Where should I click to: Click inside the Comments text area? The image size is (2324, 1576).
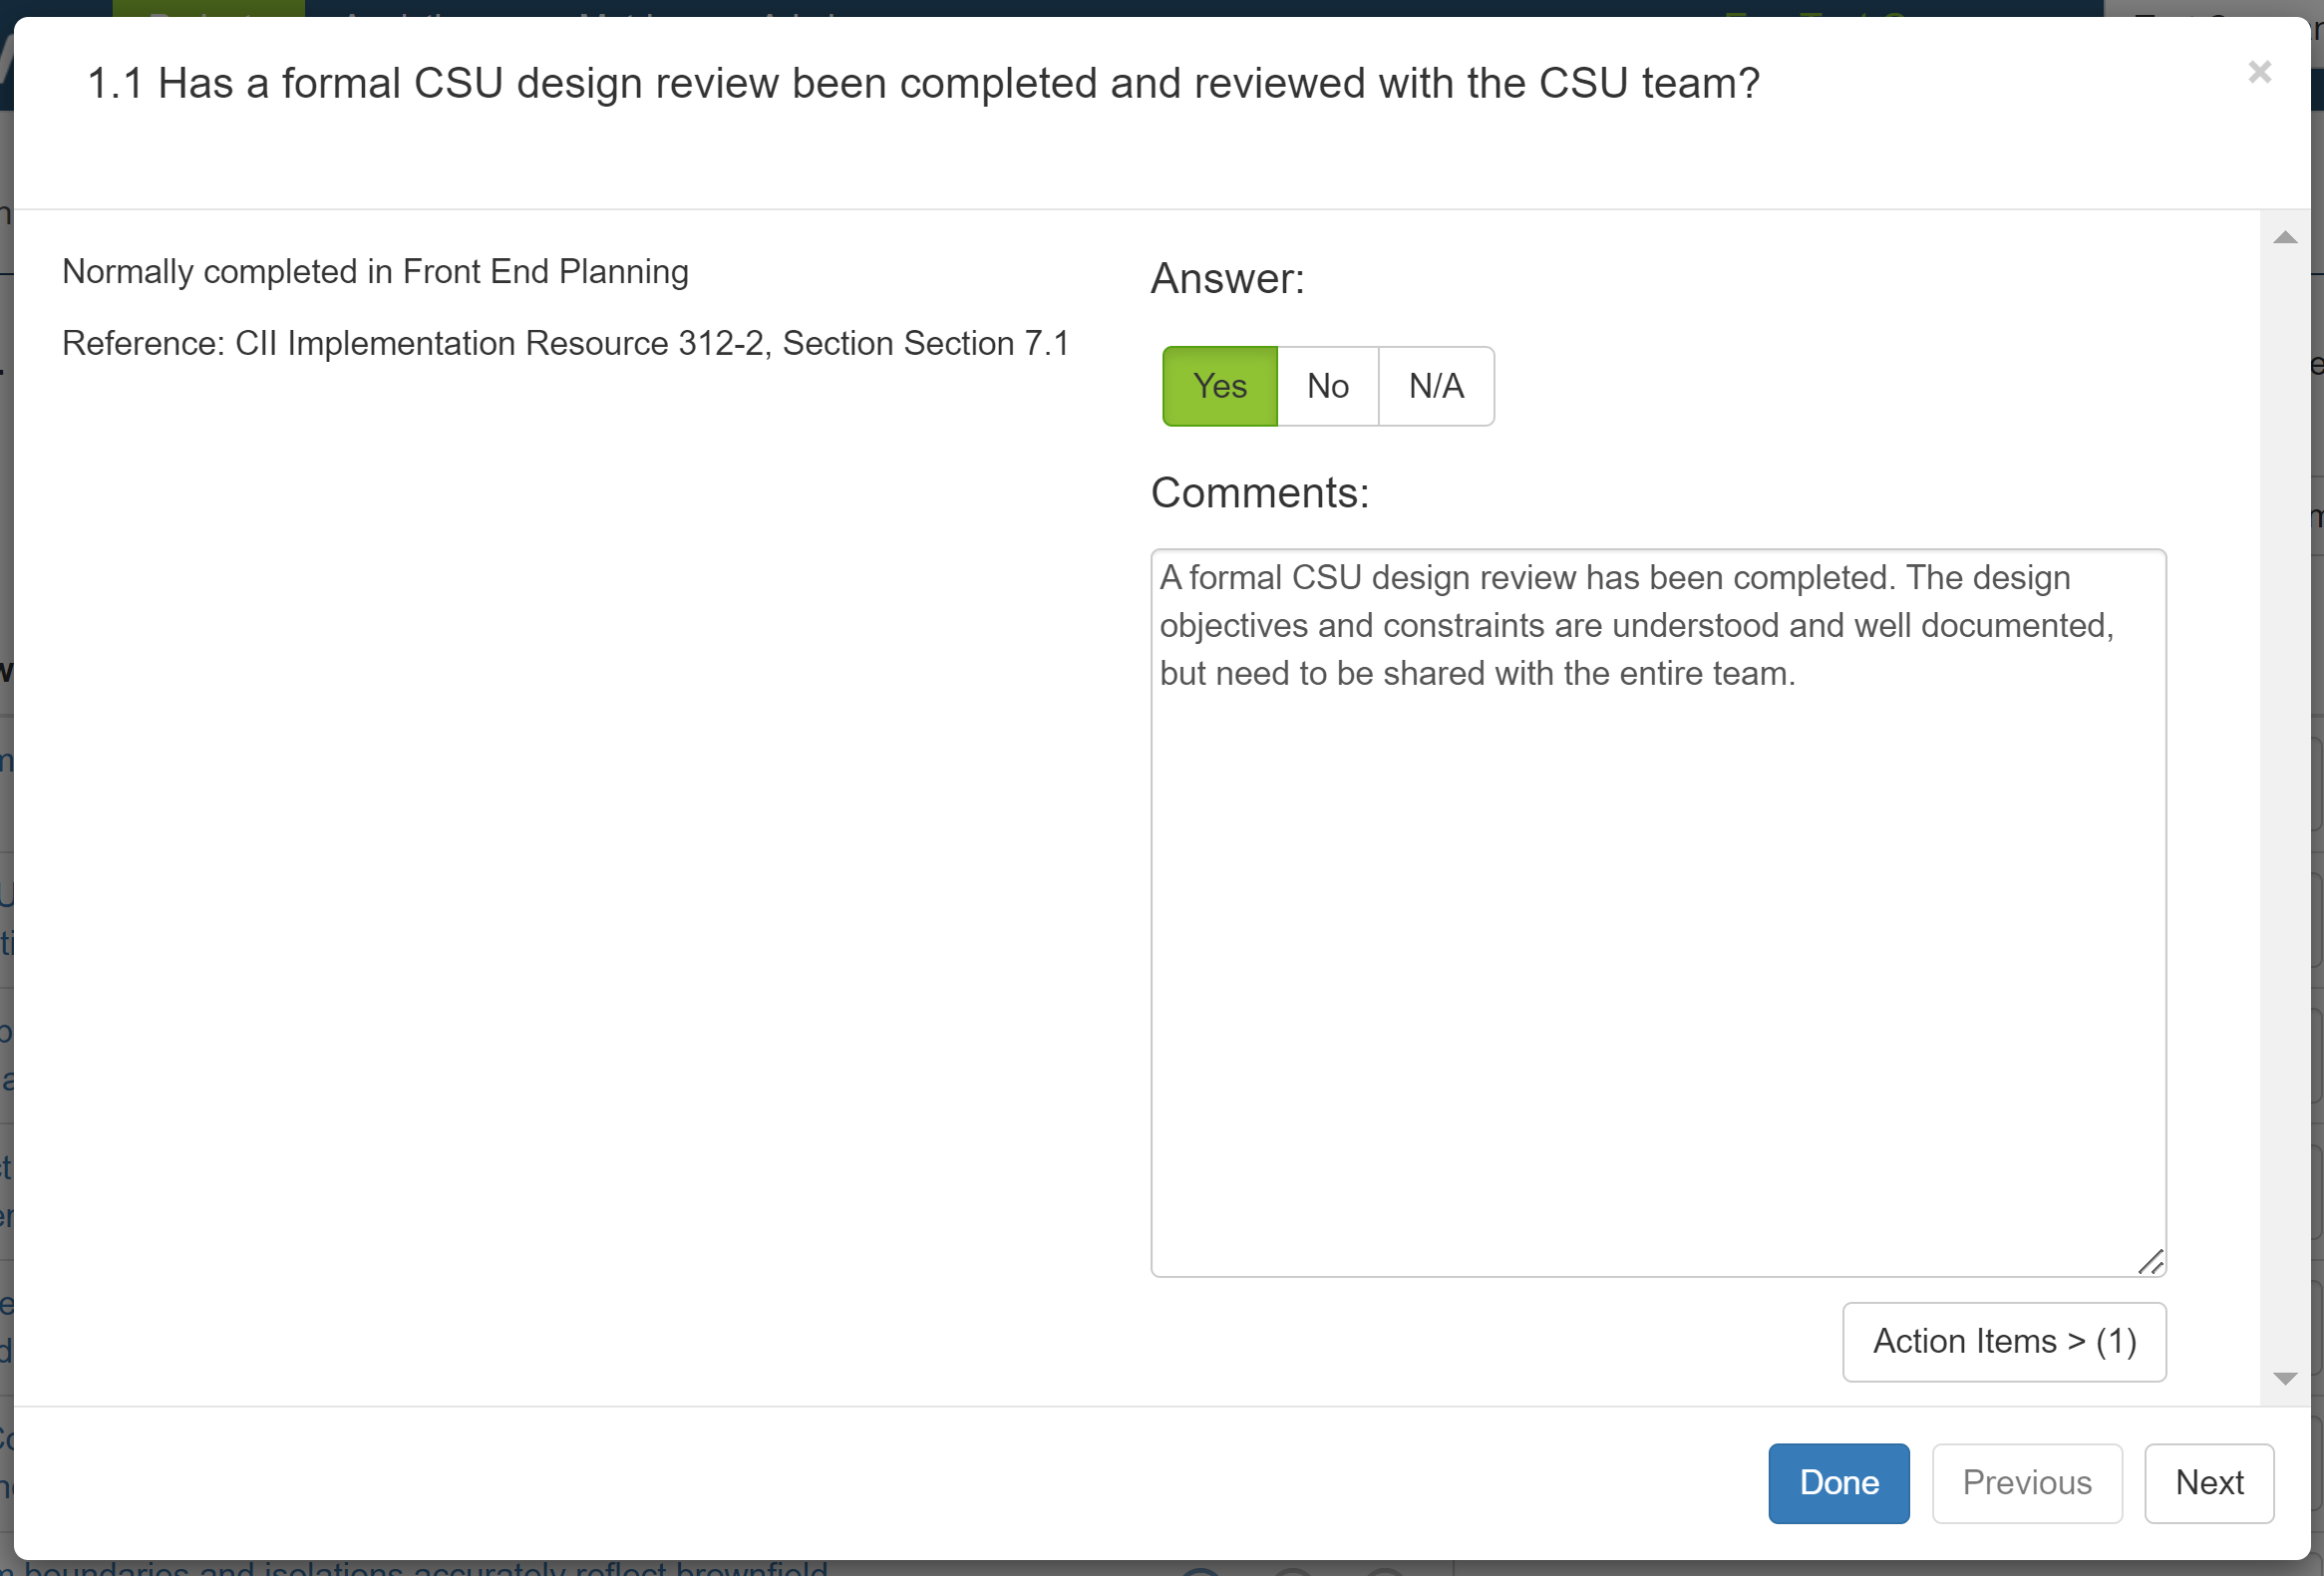coord(1658,912)
